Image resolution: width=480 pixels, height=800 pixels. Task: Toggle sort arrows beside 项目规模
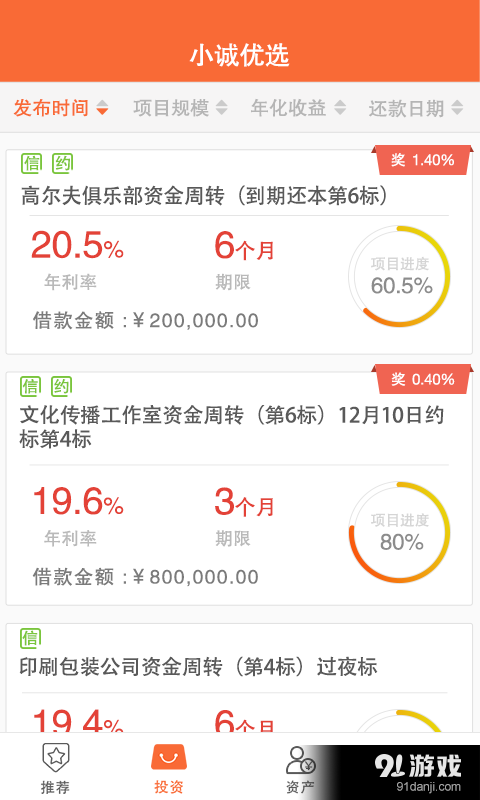(x=221, y=108)
